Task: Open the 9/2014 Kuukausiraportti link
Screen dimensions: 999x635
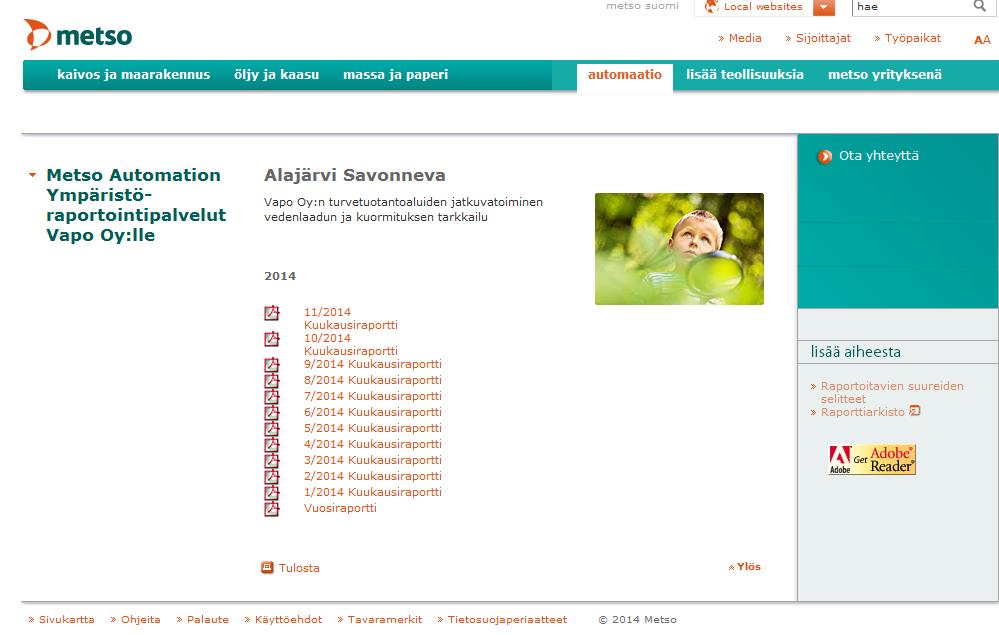Action: pos(373,364)
